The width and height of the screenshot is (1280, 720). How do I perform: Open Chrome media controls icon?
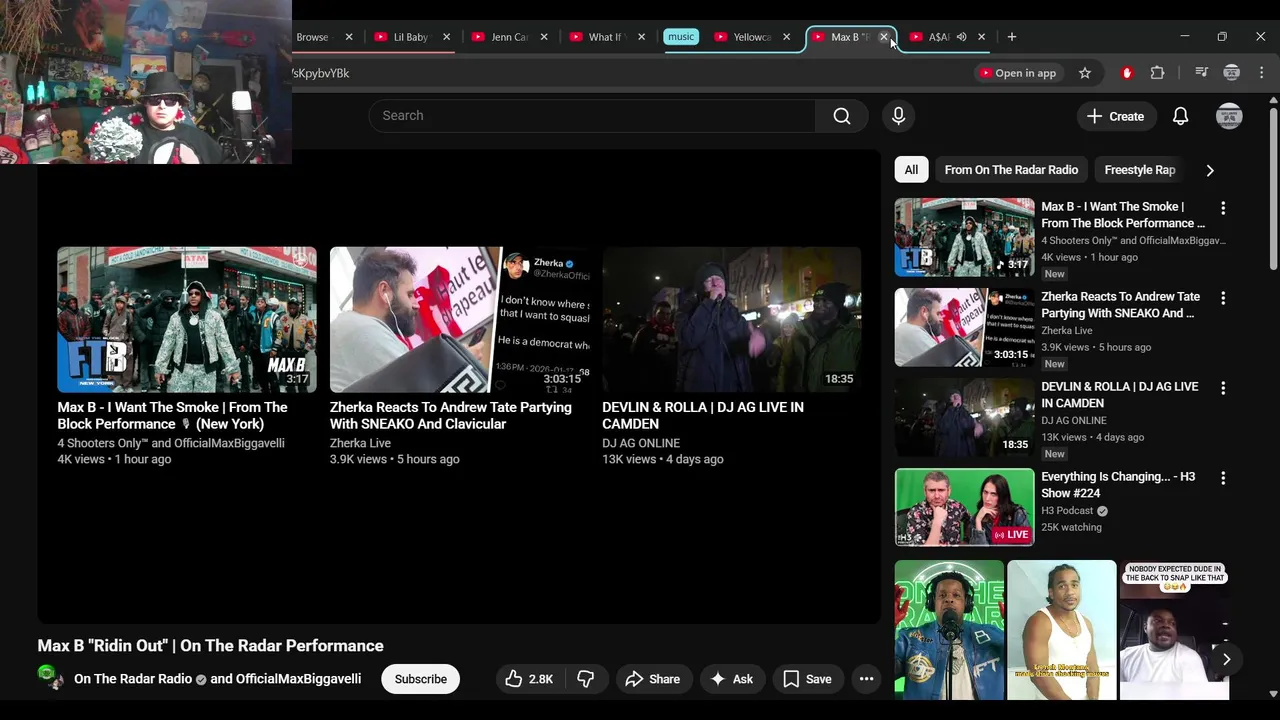pos(1201,73)
